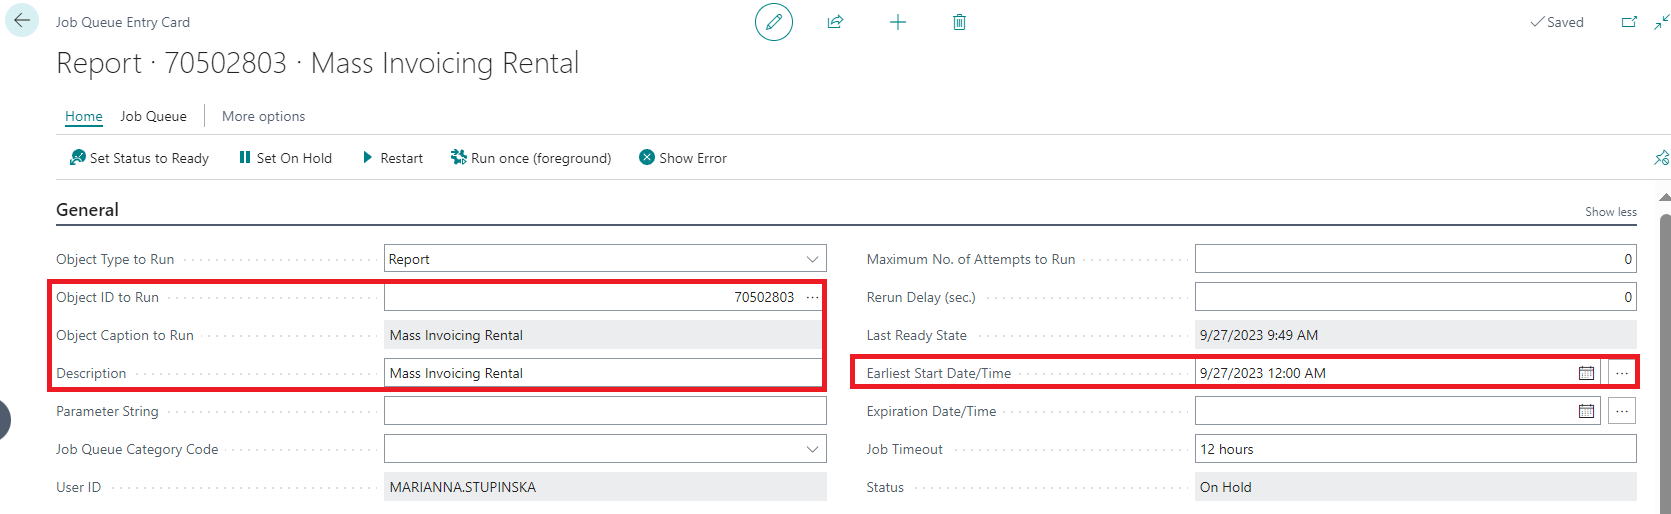Open calendar for Earliest Start Date/Time
The height and width of the screenshot is (514, 1671).
(1586, 373)
